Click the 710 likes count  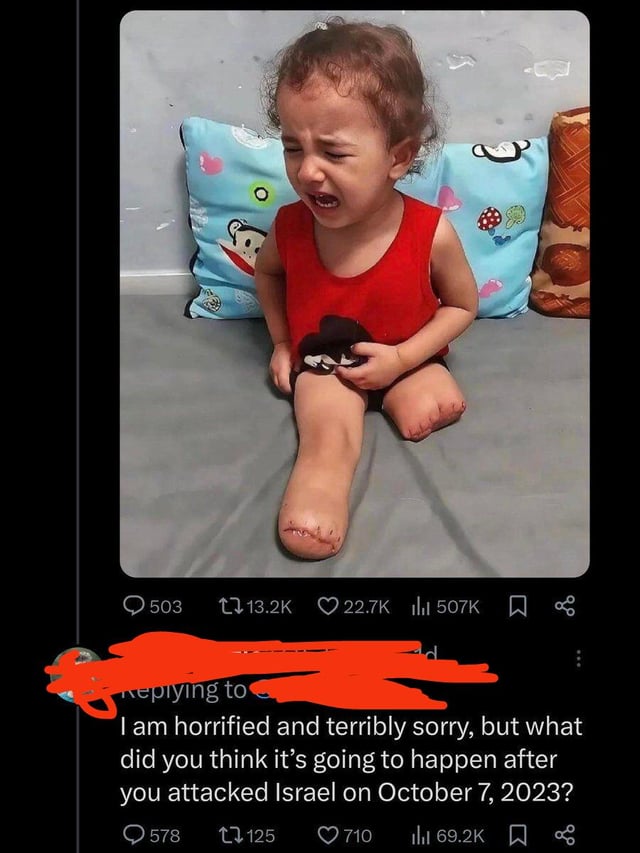point(358,835)
